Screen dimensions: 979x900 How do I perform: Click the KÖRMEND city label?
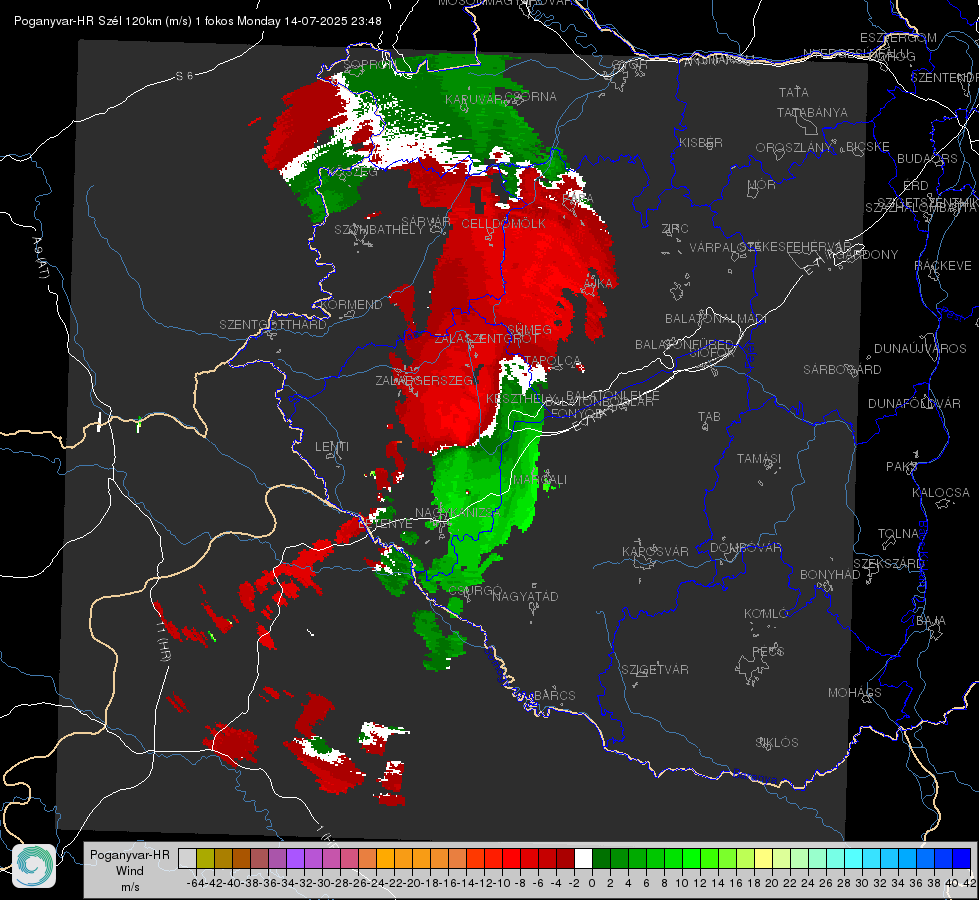tap(350, 305)
